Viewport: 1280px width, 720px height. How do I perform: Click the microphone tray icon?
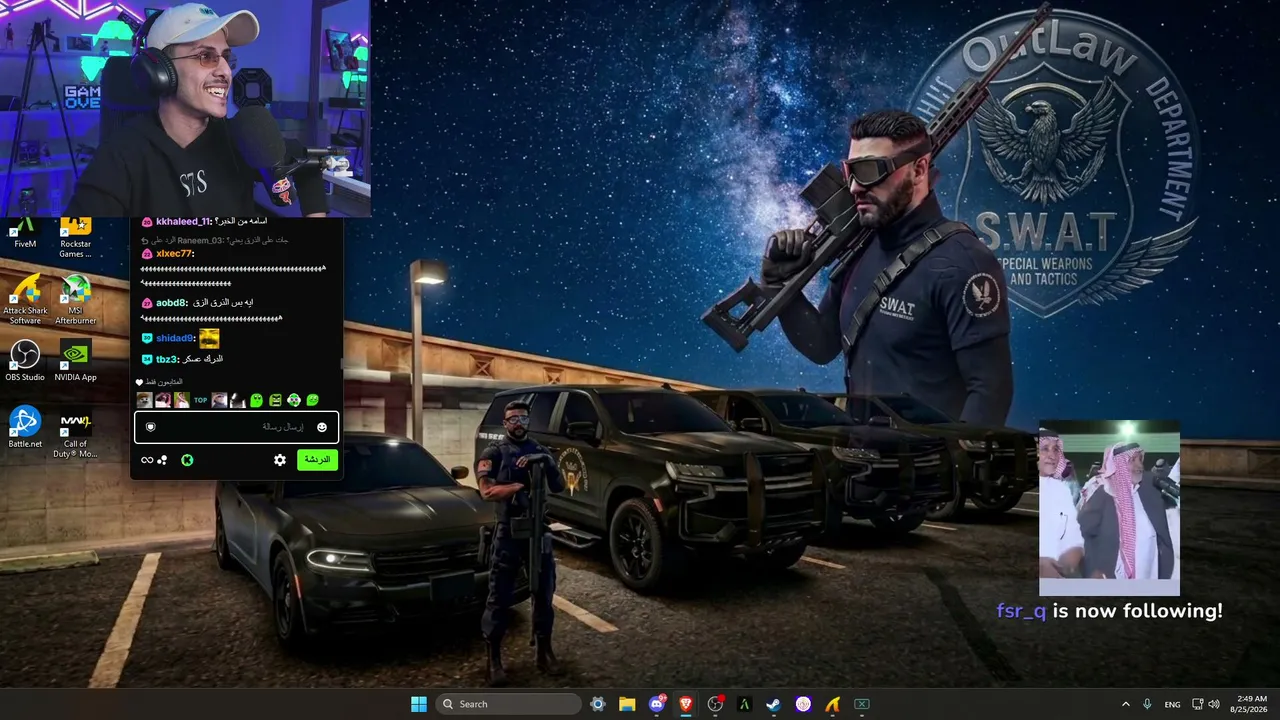tap(1147, 704)
